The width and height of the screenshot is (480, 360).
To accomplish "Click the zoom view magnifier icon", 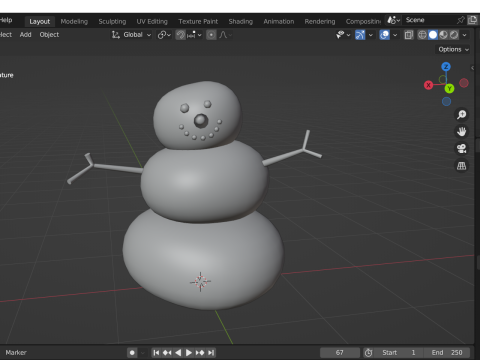I will pyautogui.click(x=462, y=115).
